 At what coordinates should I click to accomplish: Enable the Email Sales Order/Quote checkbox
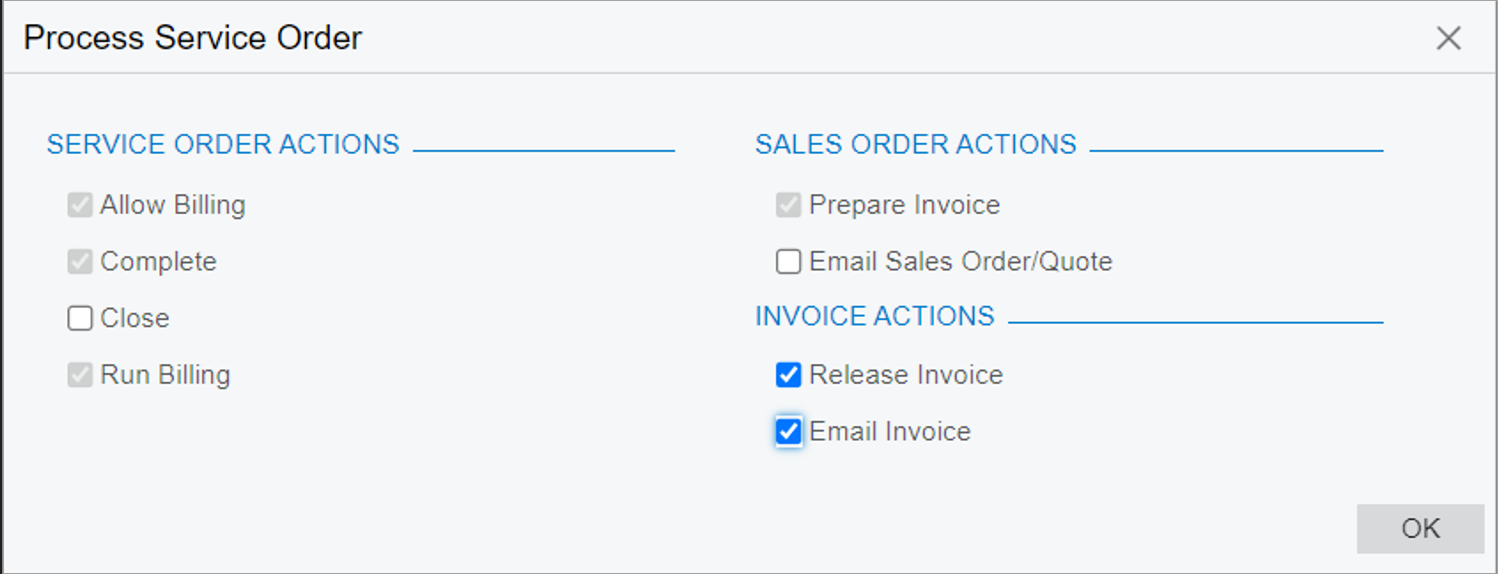tap(788, 262)
